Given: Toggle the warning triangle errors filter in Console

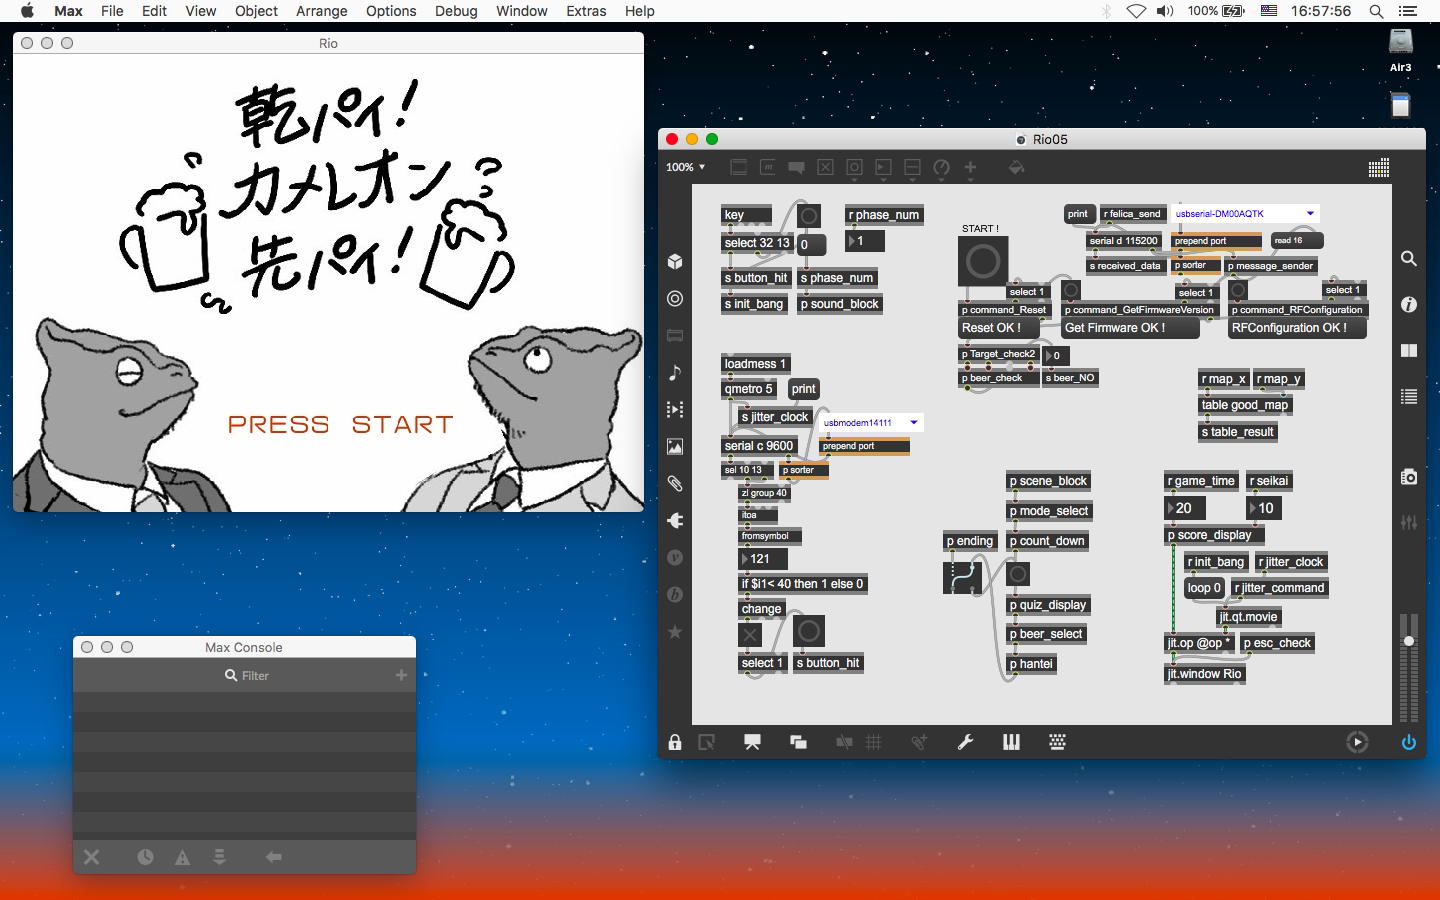Looking at the screenshot, I should [182, 857].
